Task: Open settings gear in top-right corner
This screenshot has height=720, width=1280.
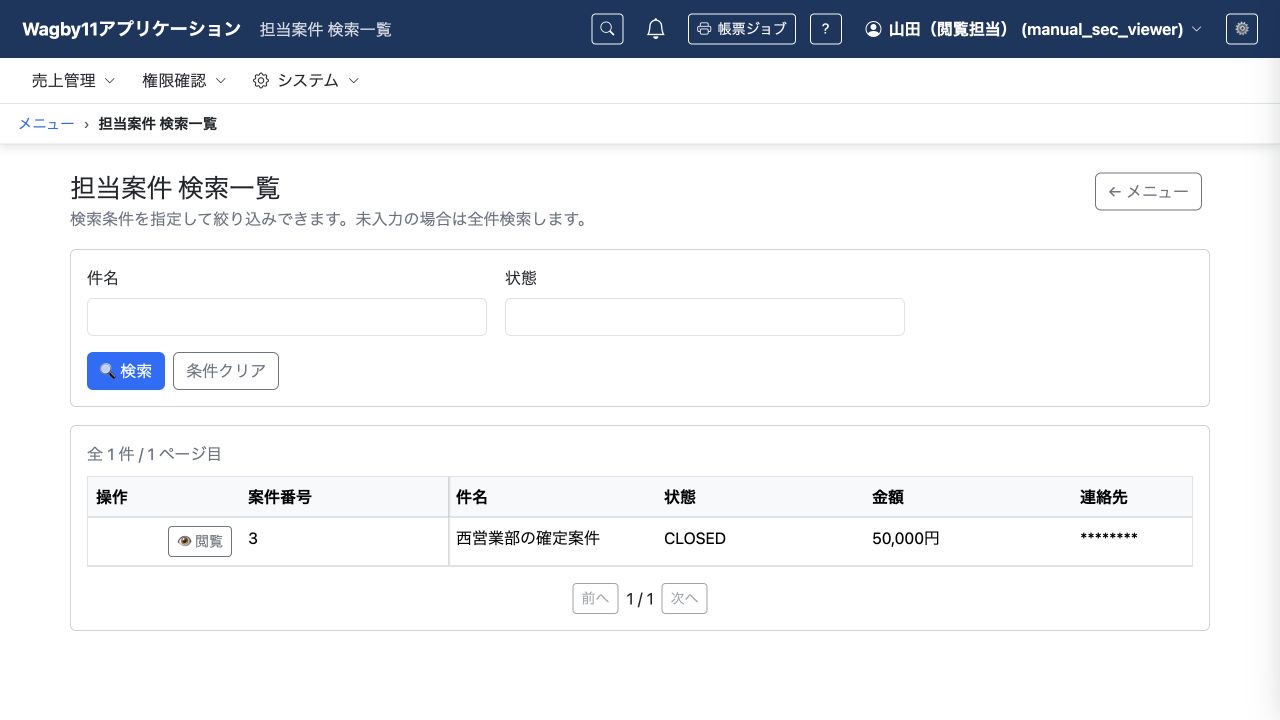Action: (1242, 29)
